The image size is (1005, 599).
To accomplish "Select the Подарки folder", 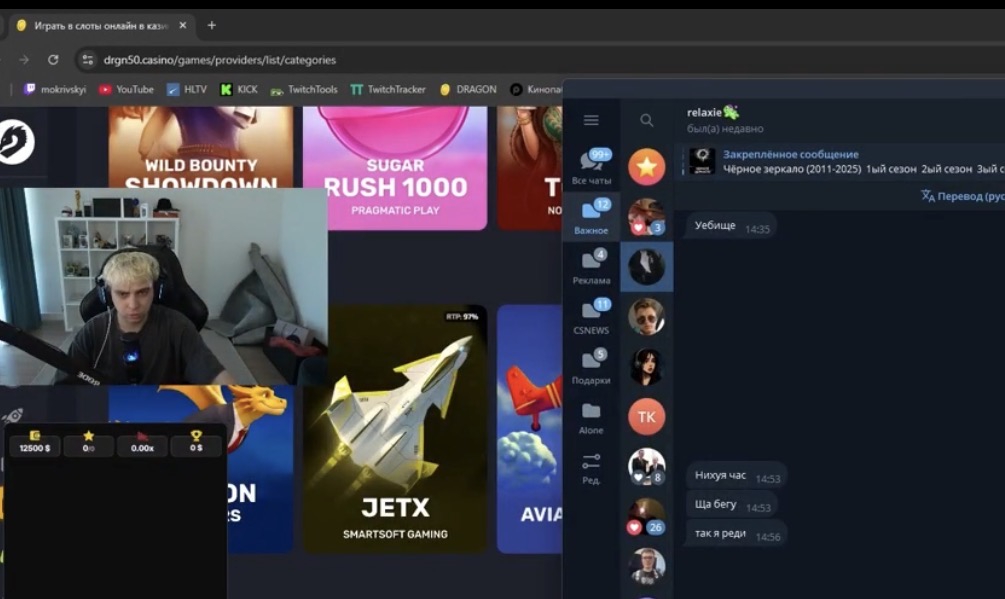I will coord(591,366).
